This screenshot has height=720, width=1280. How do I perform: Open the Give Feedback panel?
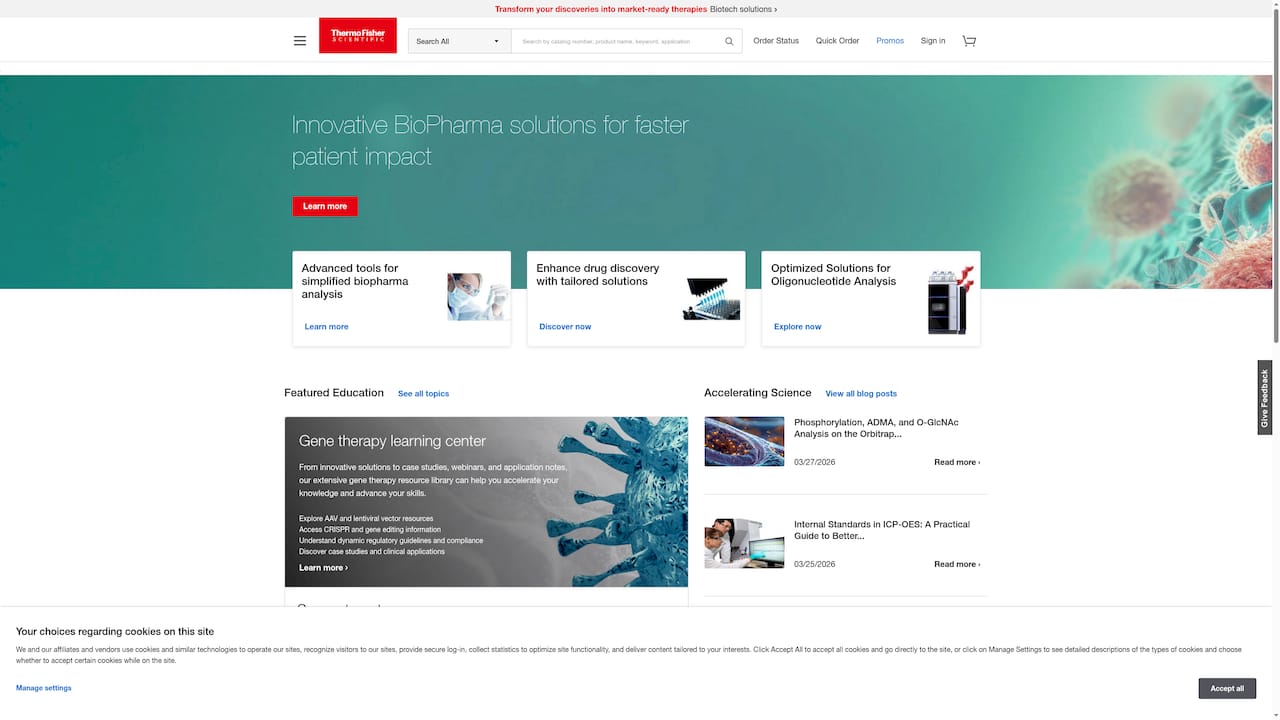[x=1264, y=398]
